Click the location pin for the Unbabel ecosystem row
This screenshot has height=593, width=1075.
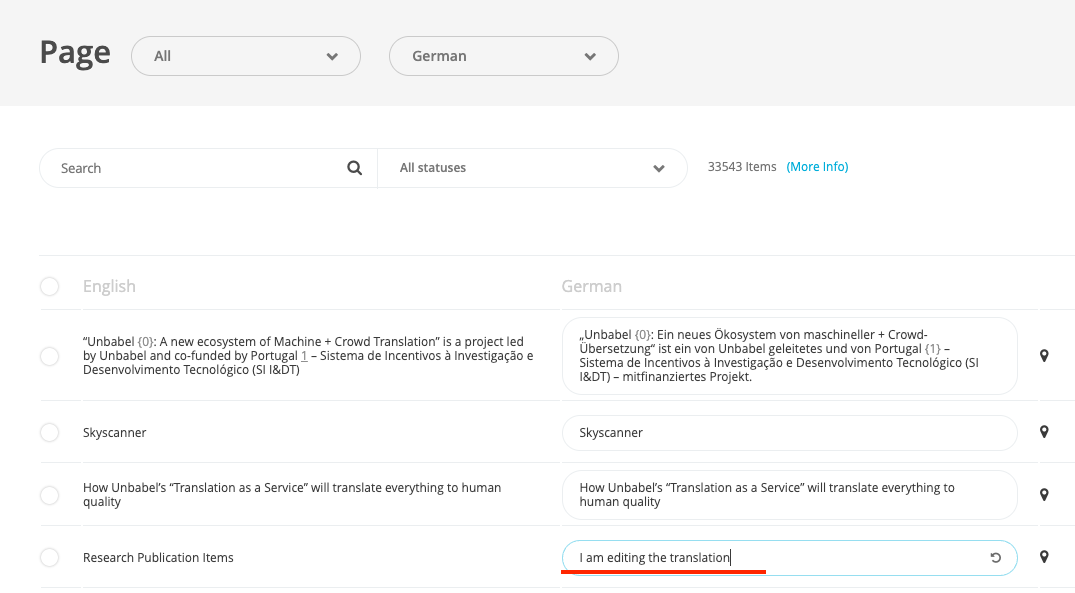pyautogui.click(x=1044, y=356)
